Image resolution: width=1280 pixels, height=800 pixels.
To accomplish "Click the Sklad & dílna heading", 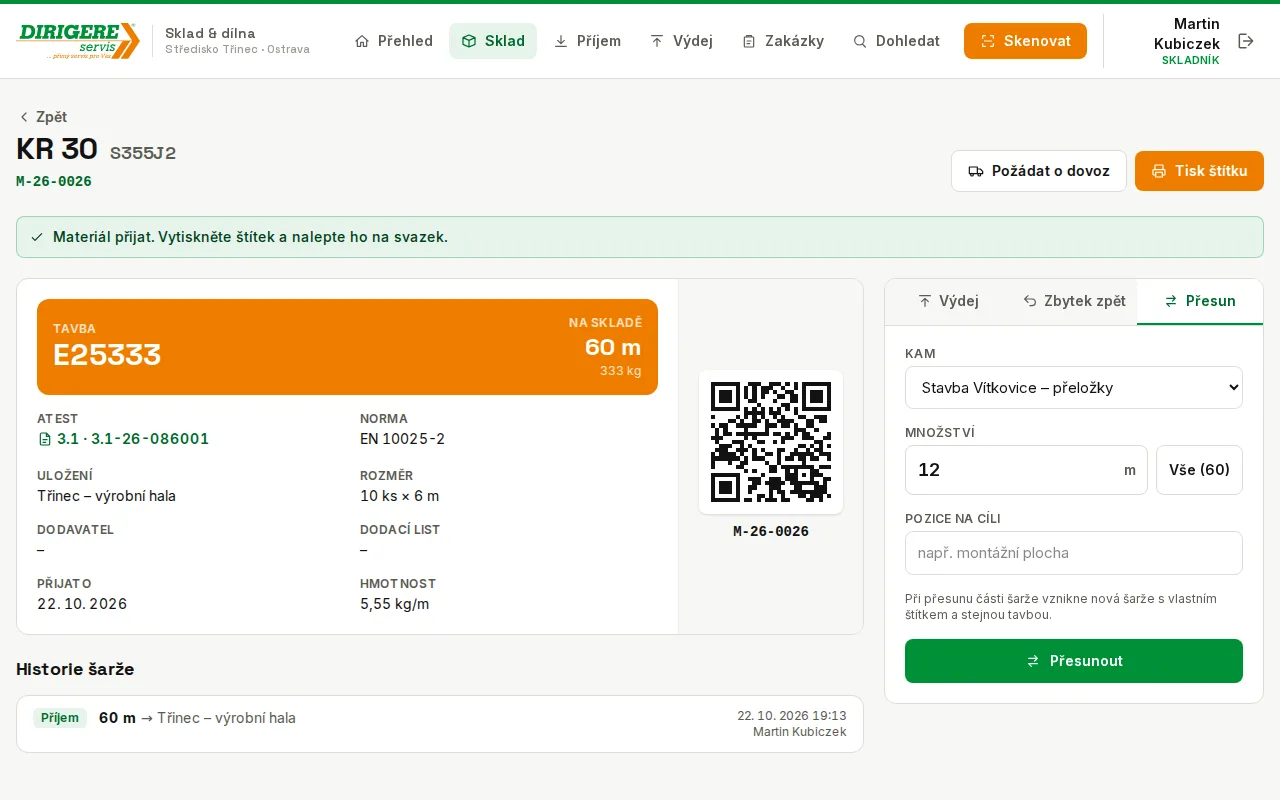I will pos(210,33).
